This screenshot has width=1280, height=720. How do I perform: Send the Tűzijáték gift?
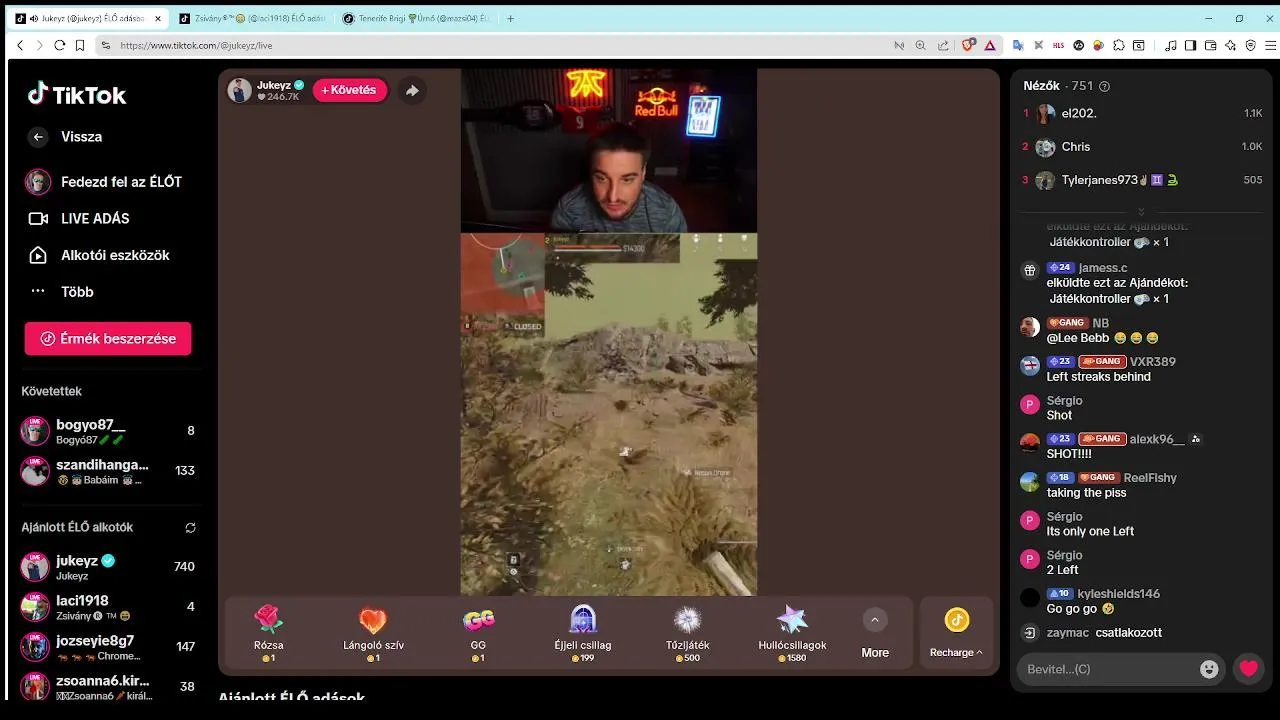click(x=687, y=634)
